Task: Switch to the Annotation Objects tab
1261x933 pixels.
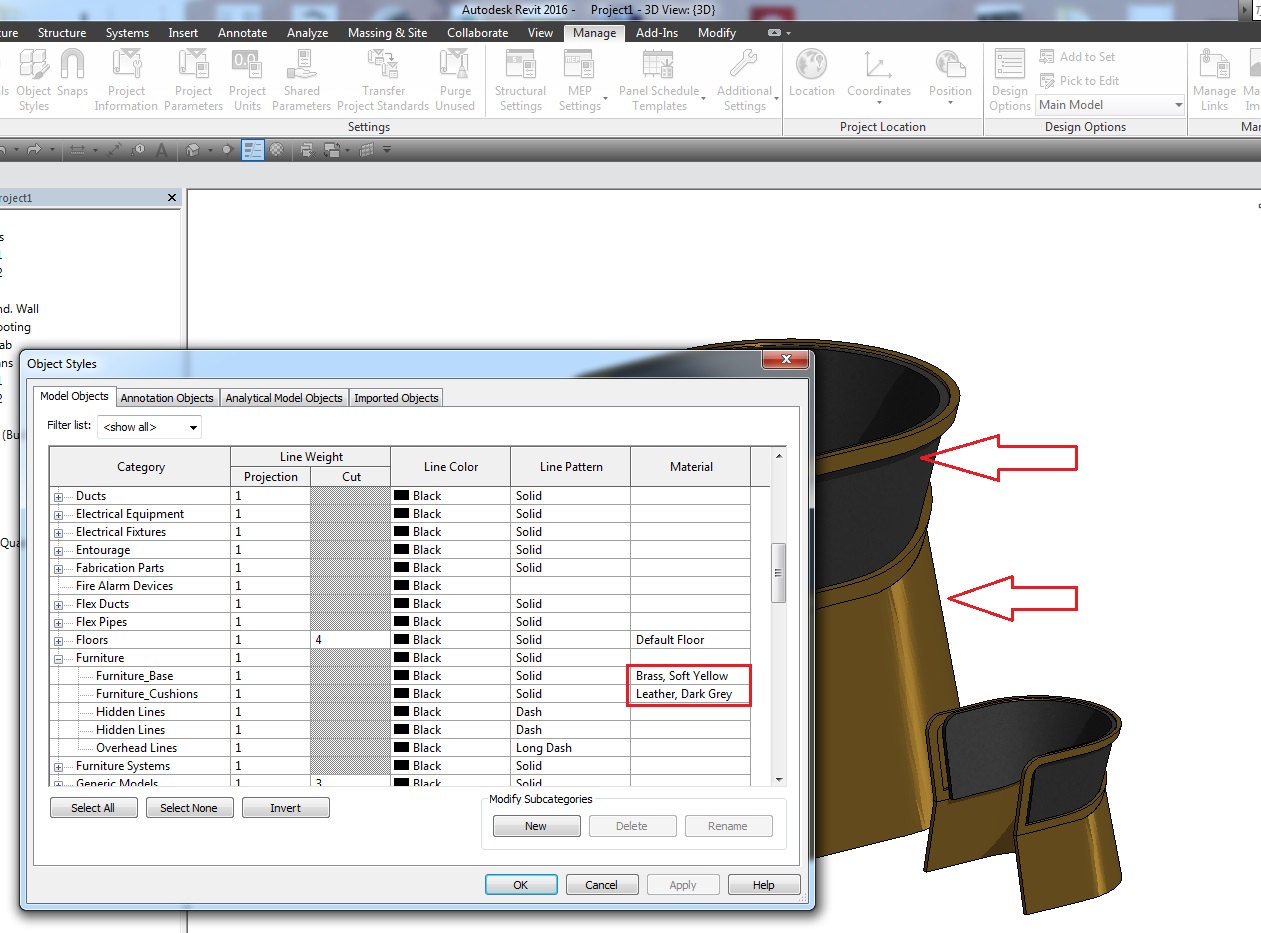Action: click(167, 398)
